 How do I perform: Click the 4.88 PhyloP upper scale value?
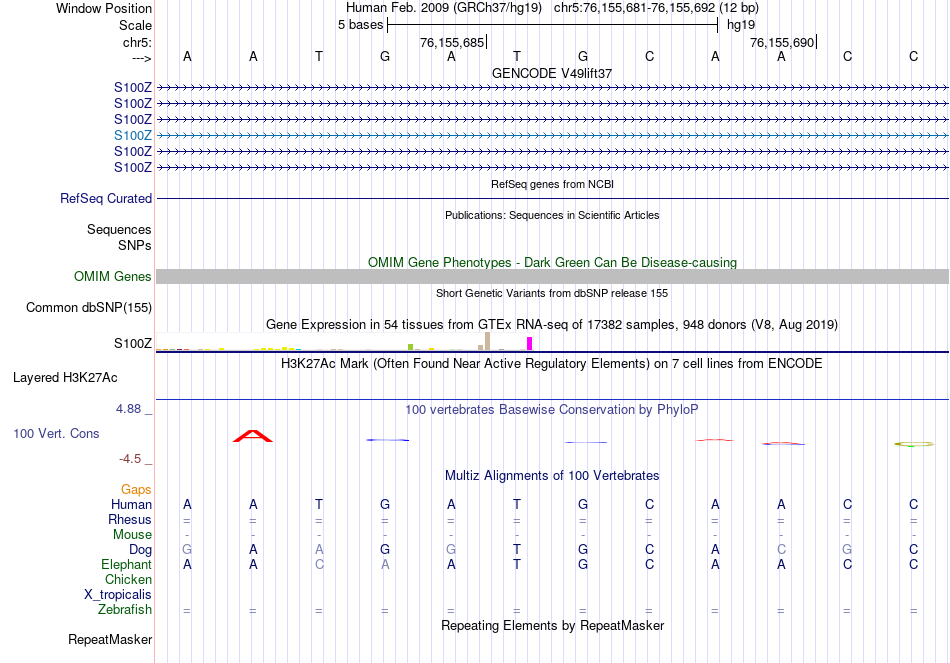[x=128, y=409]
